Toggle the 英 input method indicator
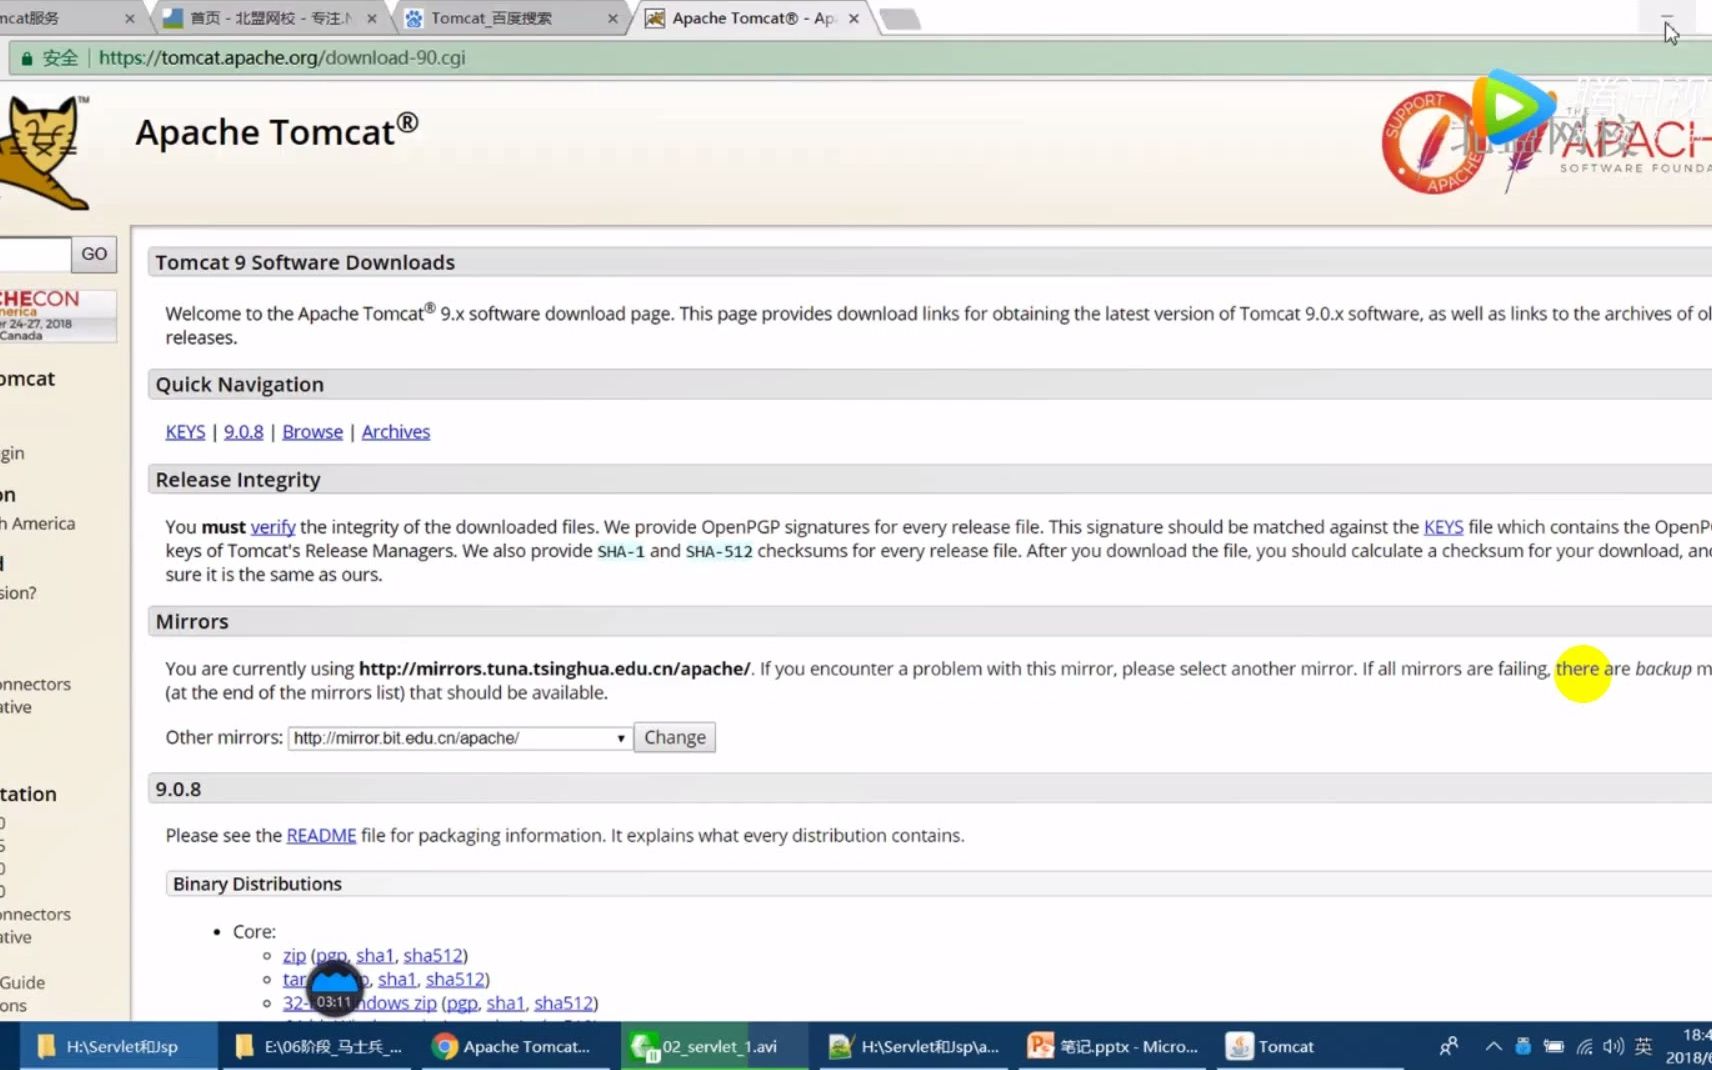 click(x=1644, y=1046)
